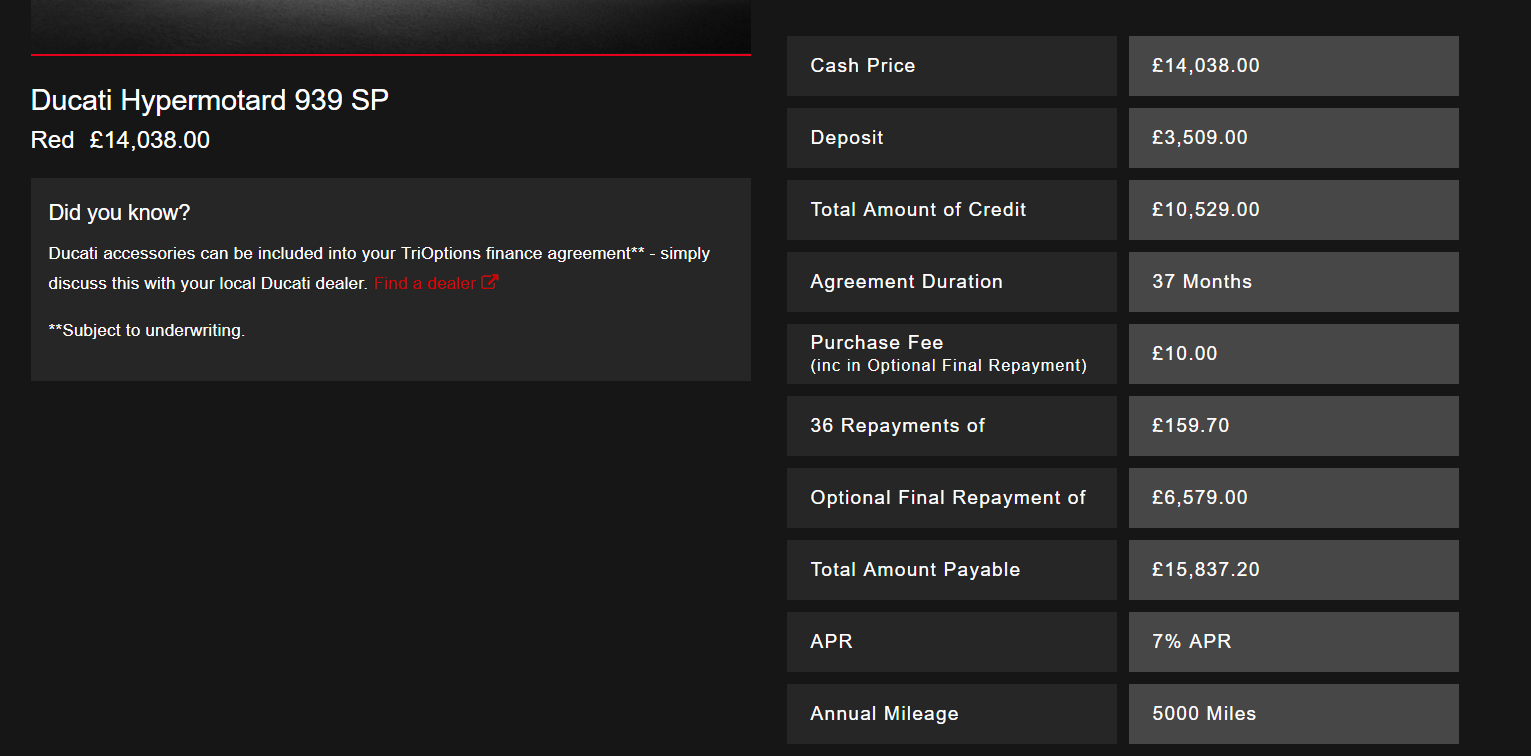Select the £3,509.00 deposit value
This screenshot has width=1531, height=756.
(1200, 138)
